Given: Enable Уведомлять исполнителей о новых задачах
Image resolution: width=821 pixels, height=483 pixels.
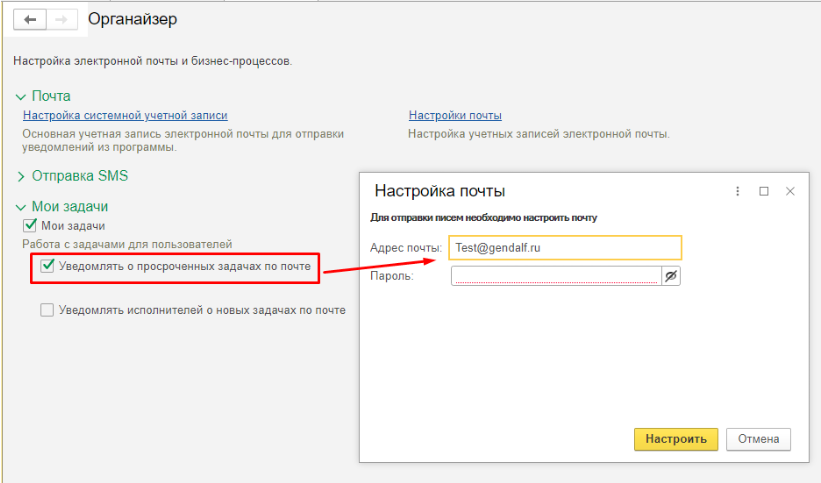Looking at the screenshot, I should point(47,310).
